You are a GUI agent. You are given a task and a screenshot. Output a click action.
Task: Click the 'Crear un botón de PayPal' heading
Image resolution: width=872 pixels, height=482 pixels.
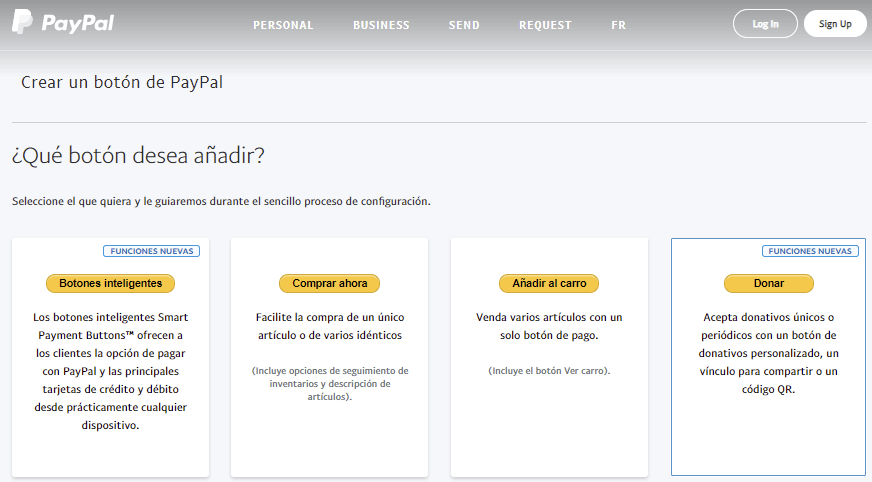[x=122, y=82]
